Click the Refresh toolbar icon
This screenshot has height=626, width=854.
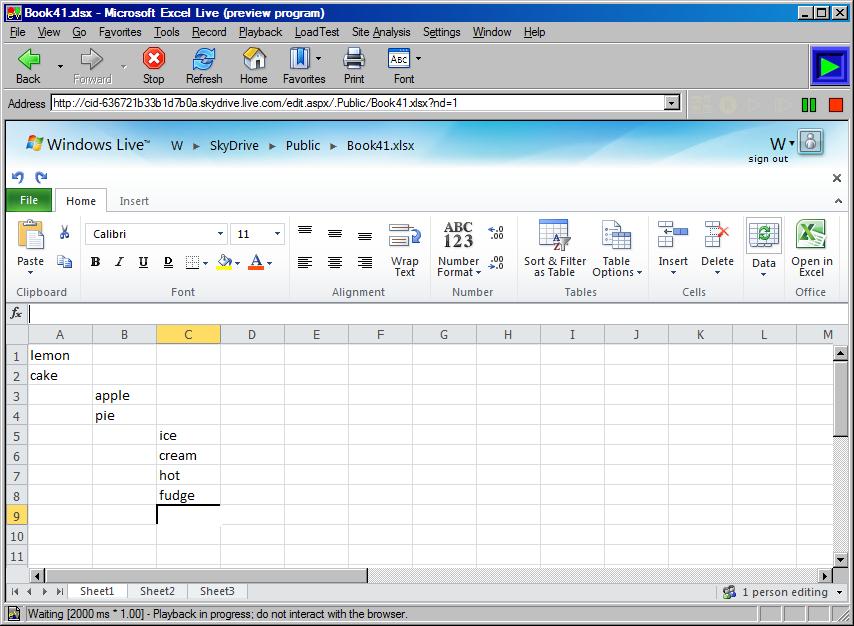click(x=204, y=63)
